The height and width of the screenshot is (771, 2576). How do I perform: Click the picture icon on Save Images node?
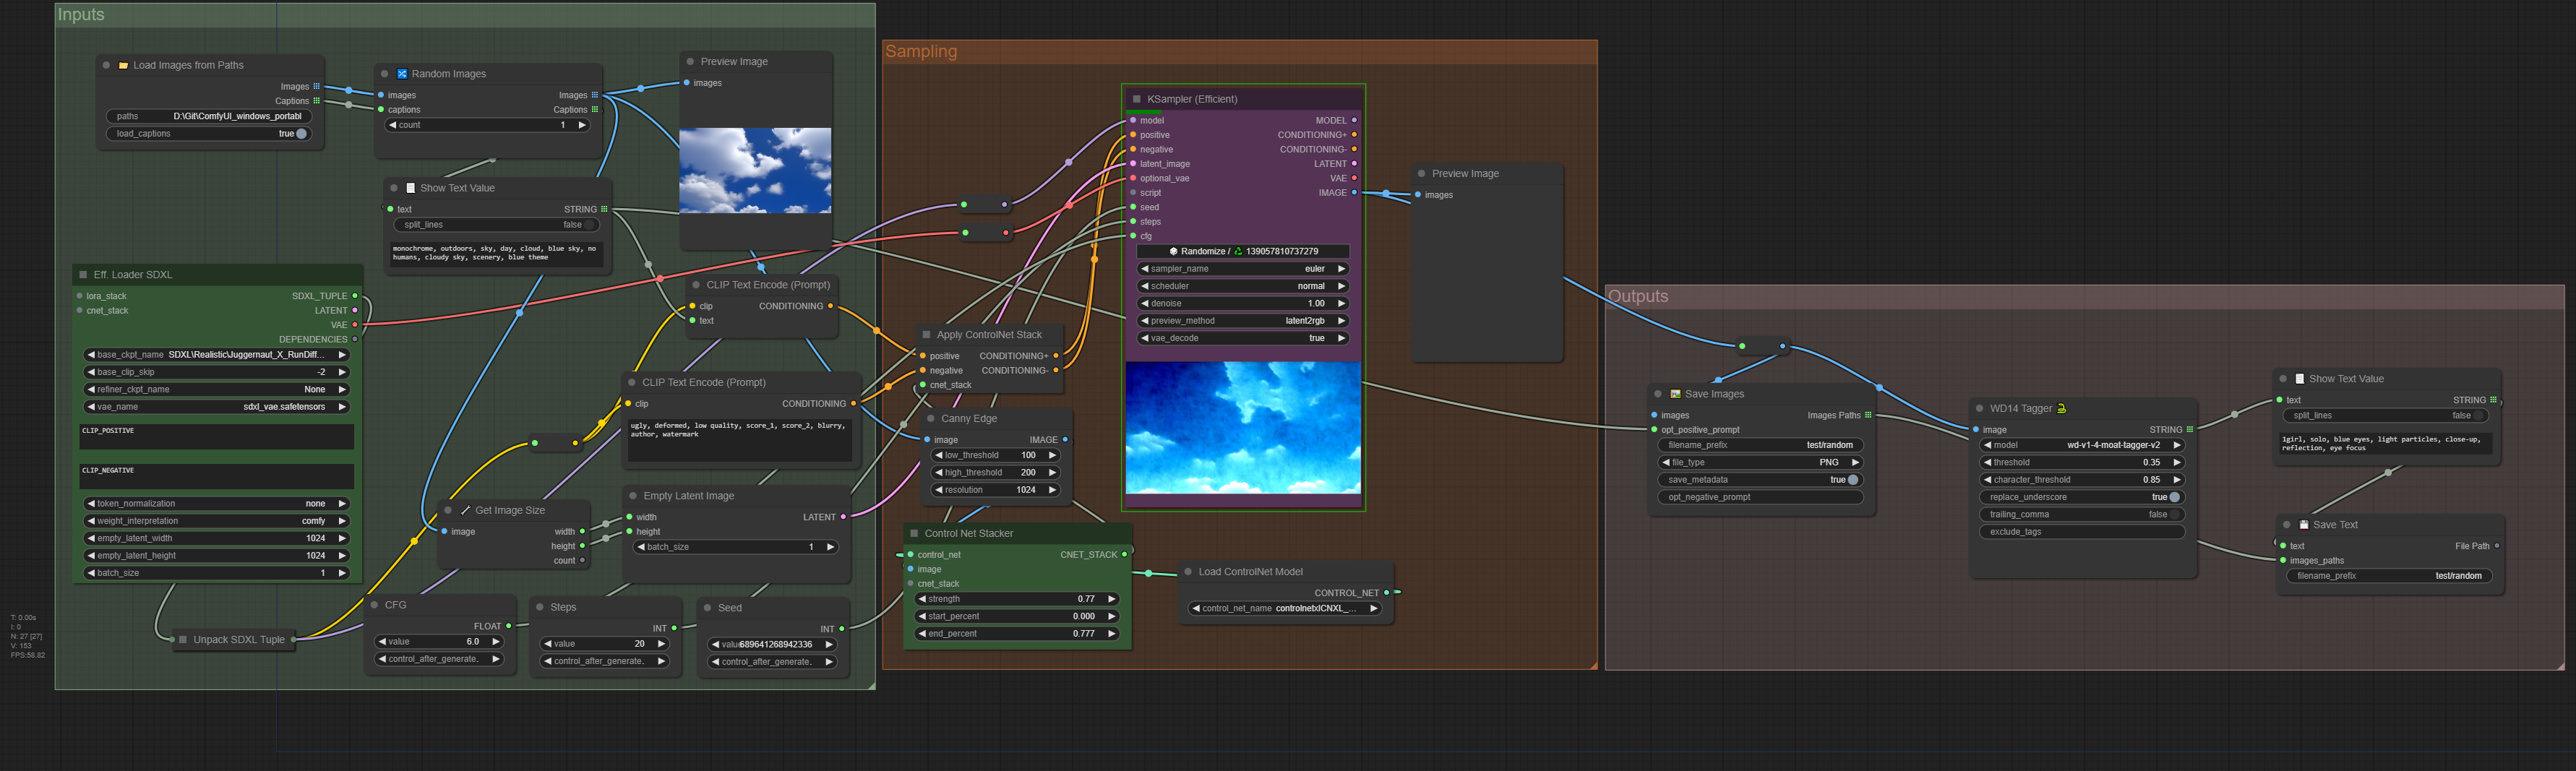[1675, 394]
